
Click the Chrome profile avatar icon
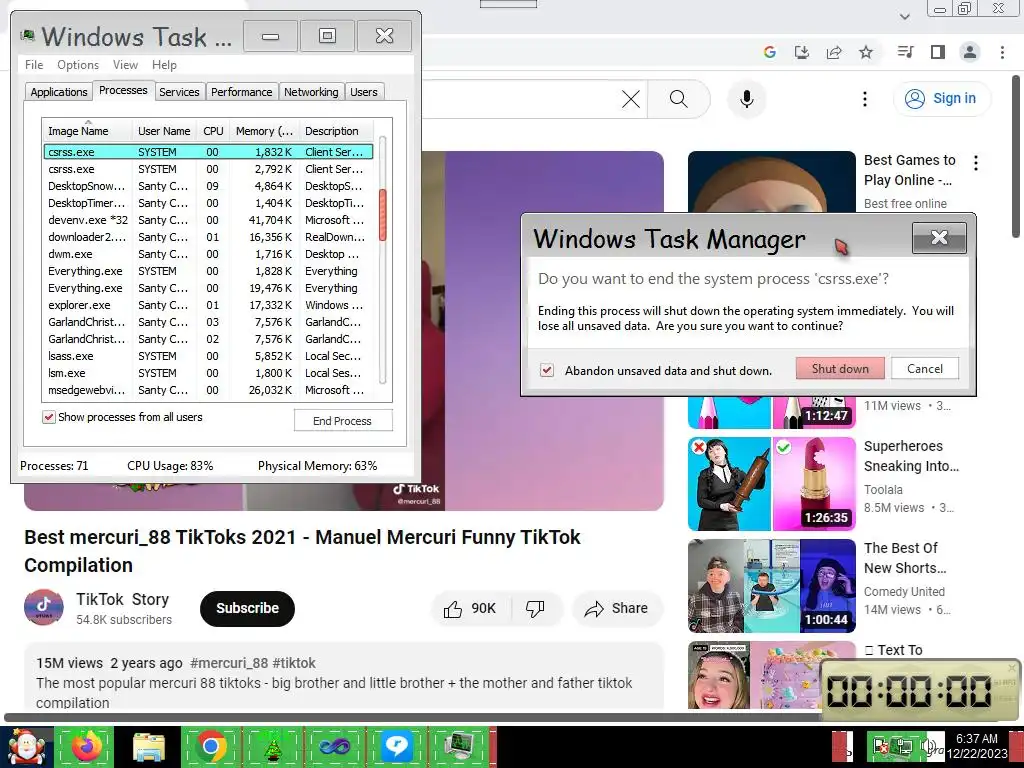[x=970, y=52]
